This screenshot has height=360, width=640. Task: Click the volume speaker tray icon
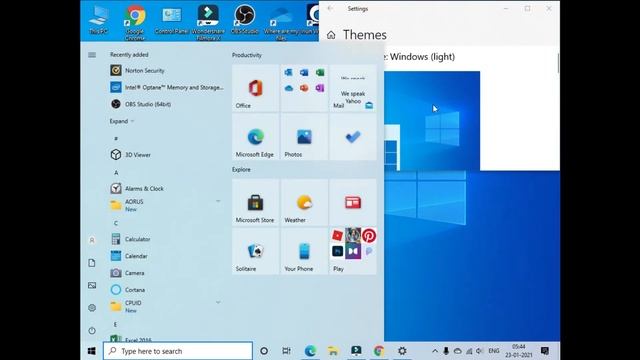click(480, 351)
